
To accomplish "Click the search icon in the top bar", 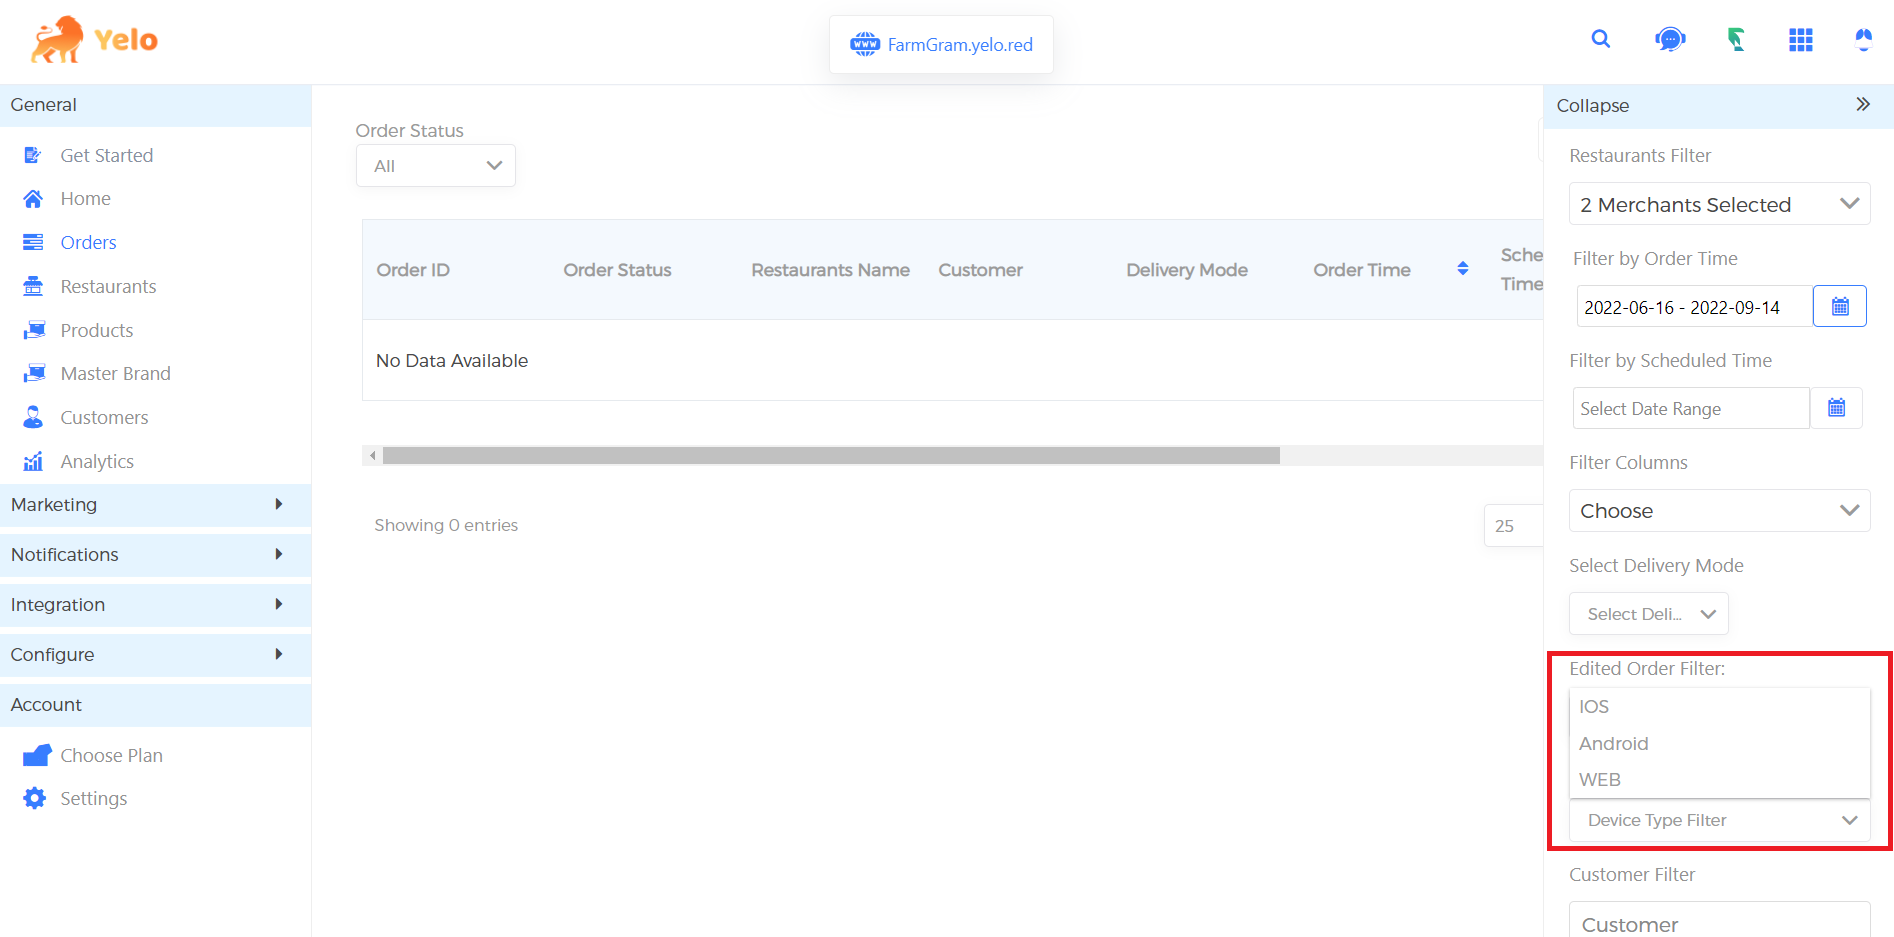I will click(1600, 39).
